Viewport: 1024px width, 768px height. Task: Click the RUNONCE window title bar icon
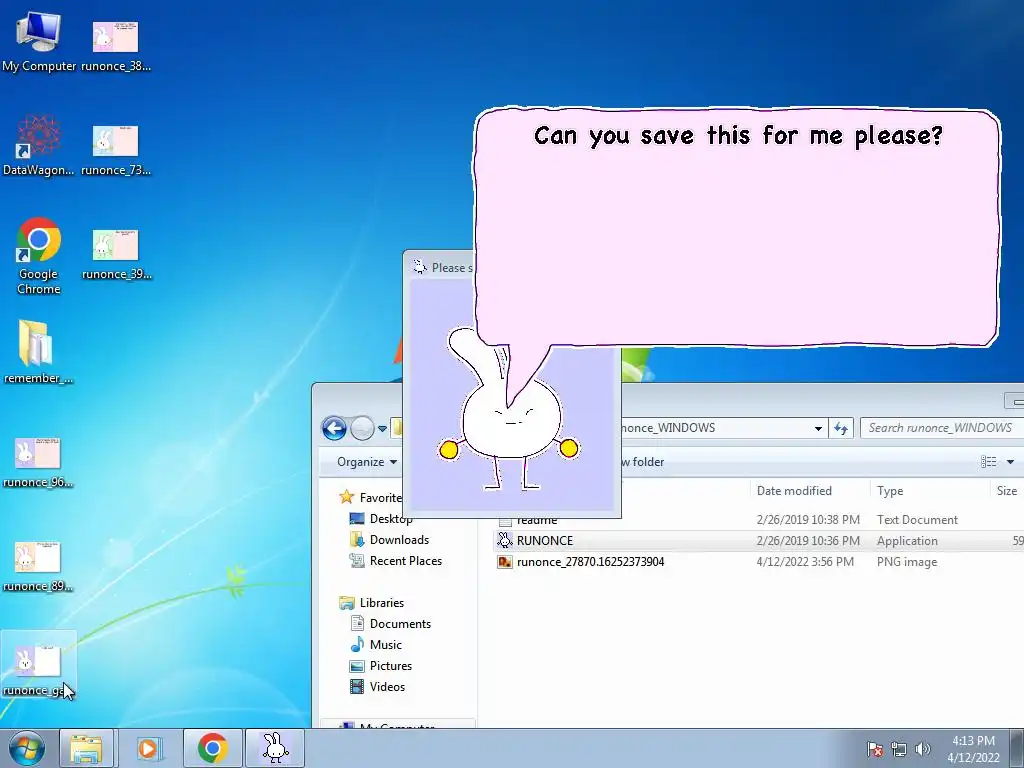point(419,266)
